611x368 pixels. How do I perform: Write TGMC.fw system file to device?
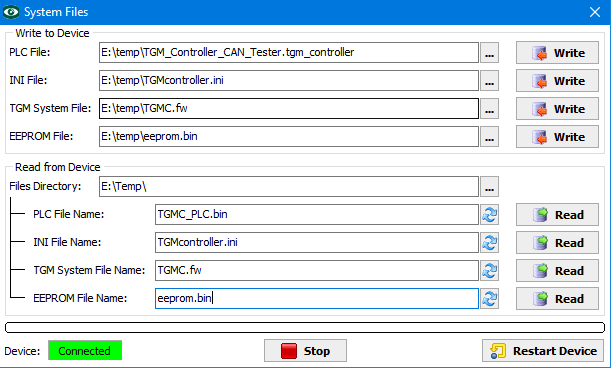pos(557,109)
